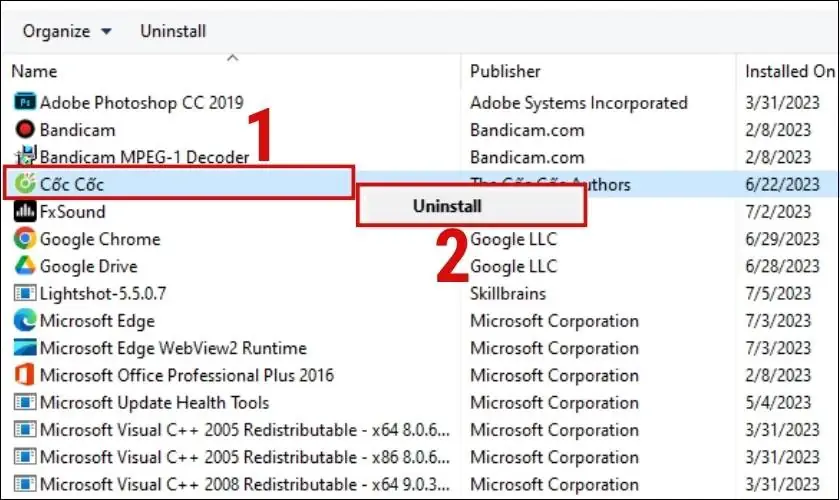Select Microsoft Office Professional Plus 2016 name

[187, 376]
